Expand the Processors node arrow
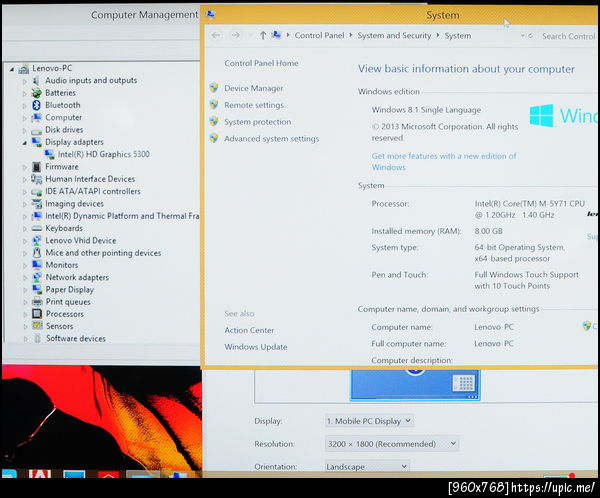Viewport: 600px width, 498px height. click(25, 315)
